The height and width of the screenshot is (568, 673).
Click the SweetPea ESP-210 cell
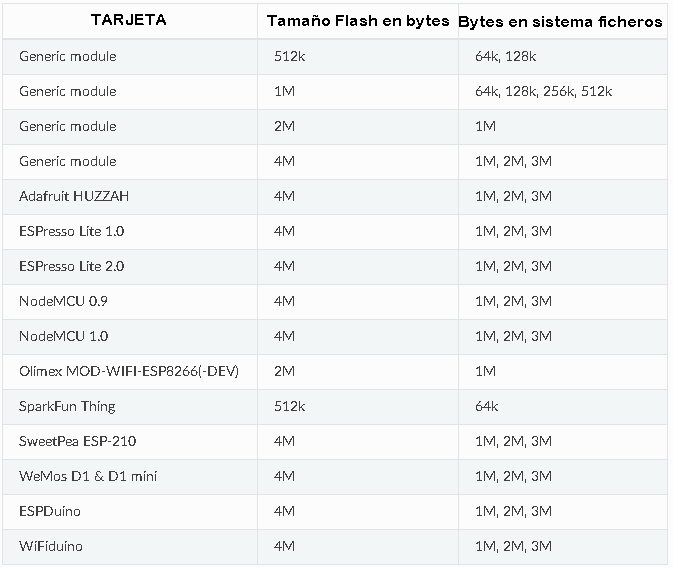[x=77, y=441]
